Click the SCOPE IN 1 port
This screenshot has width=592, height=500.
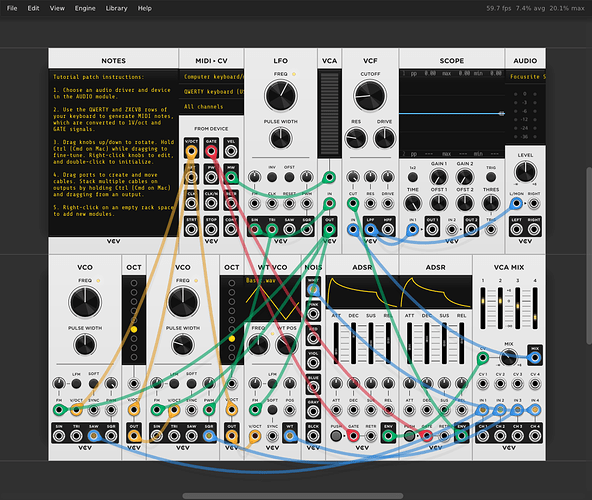pos(413,229)
